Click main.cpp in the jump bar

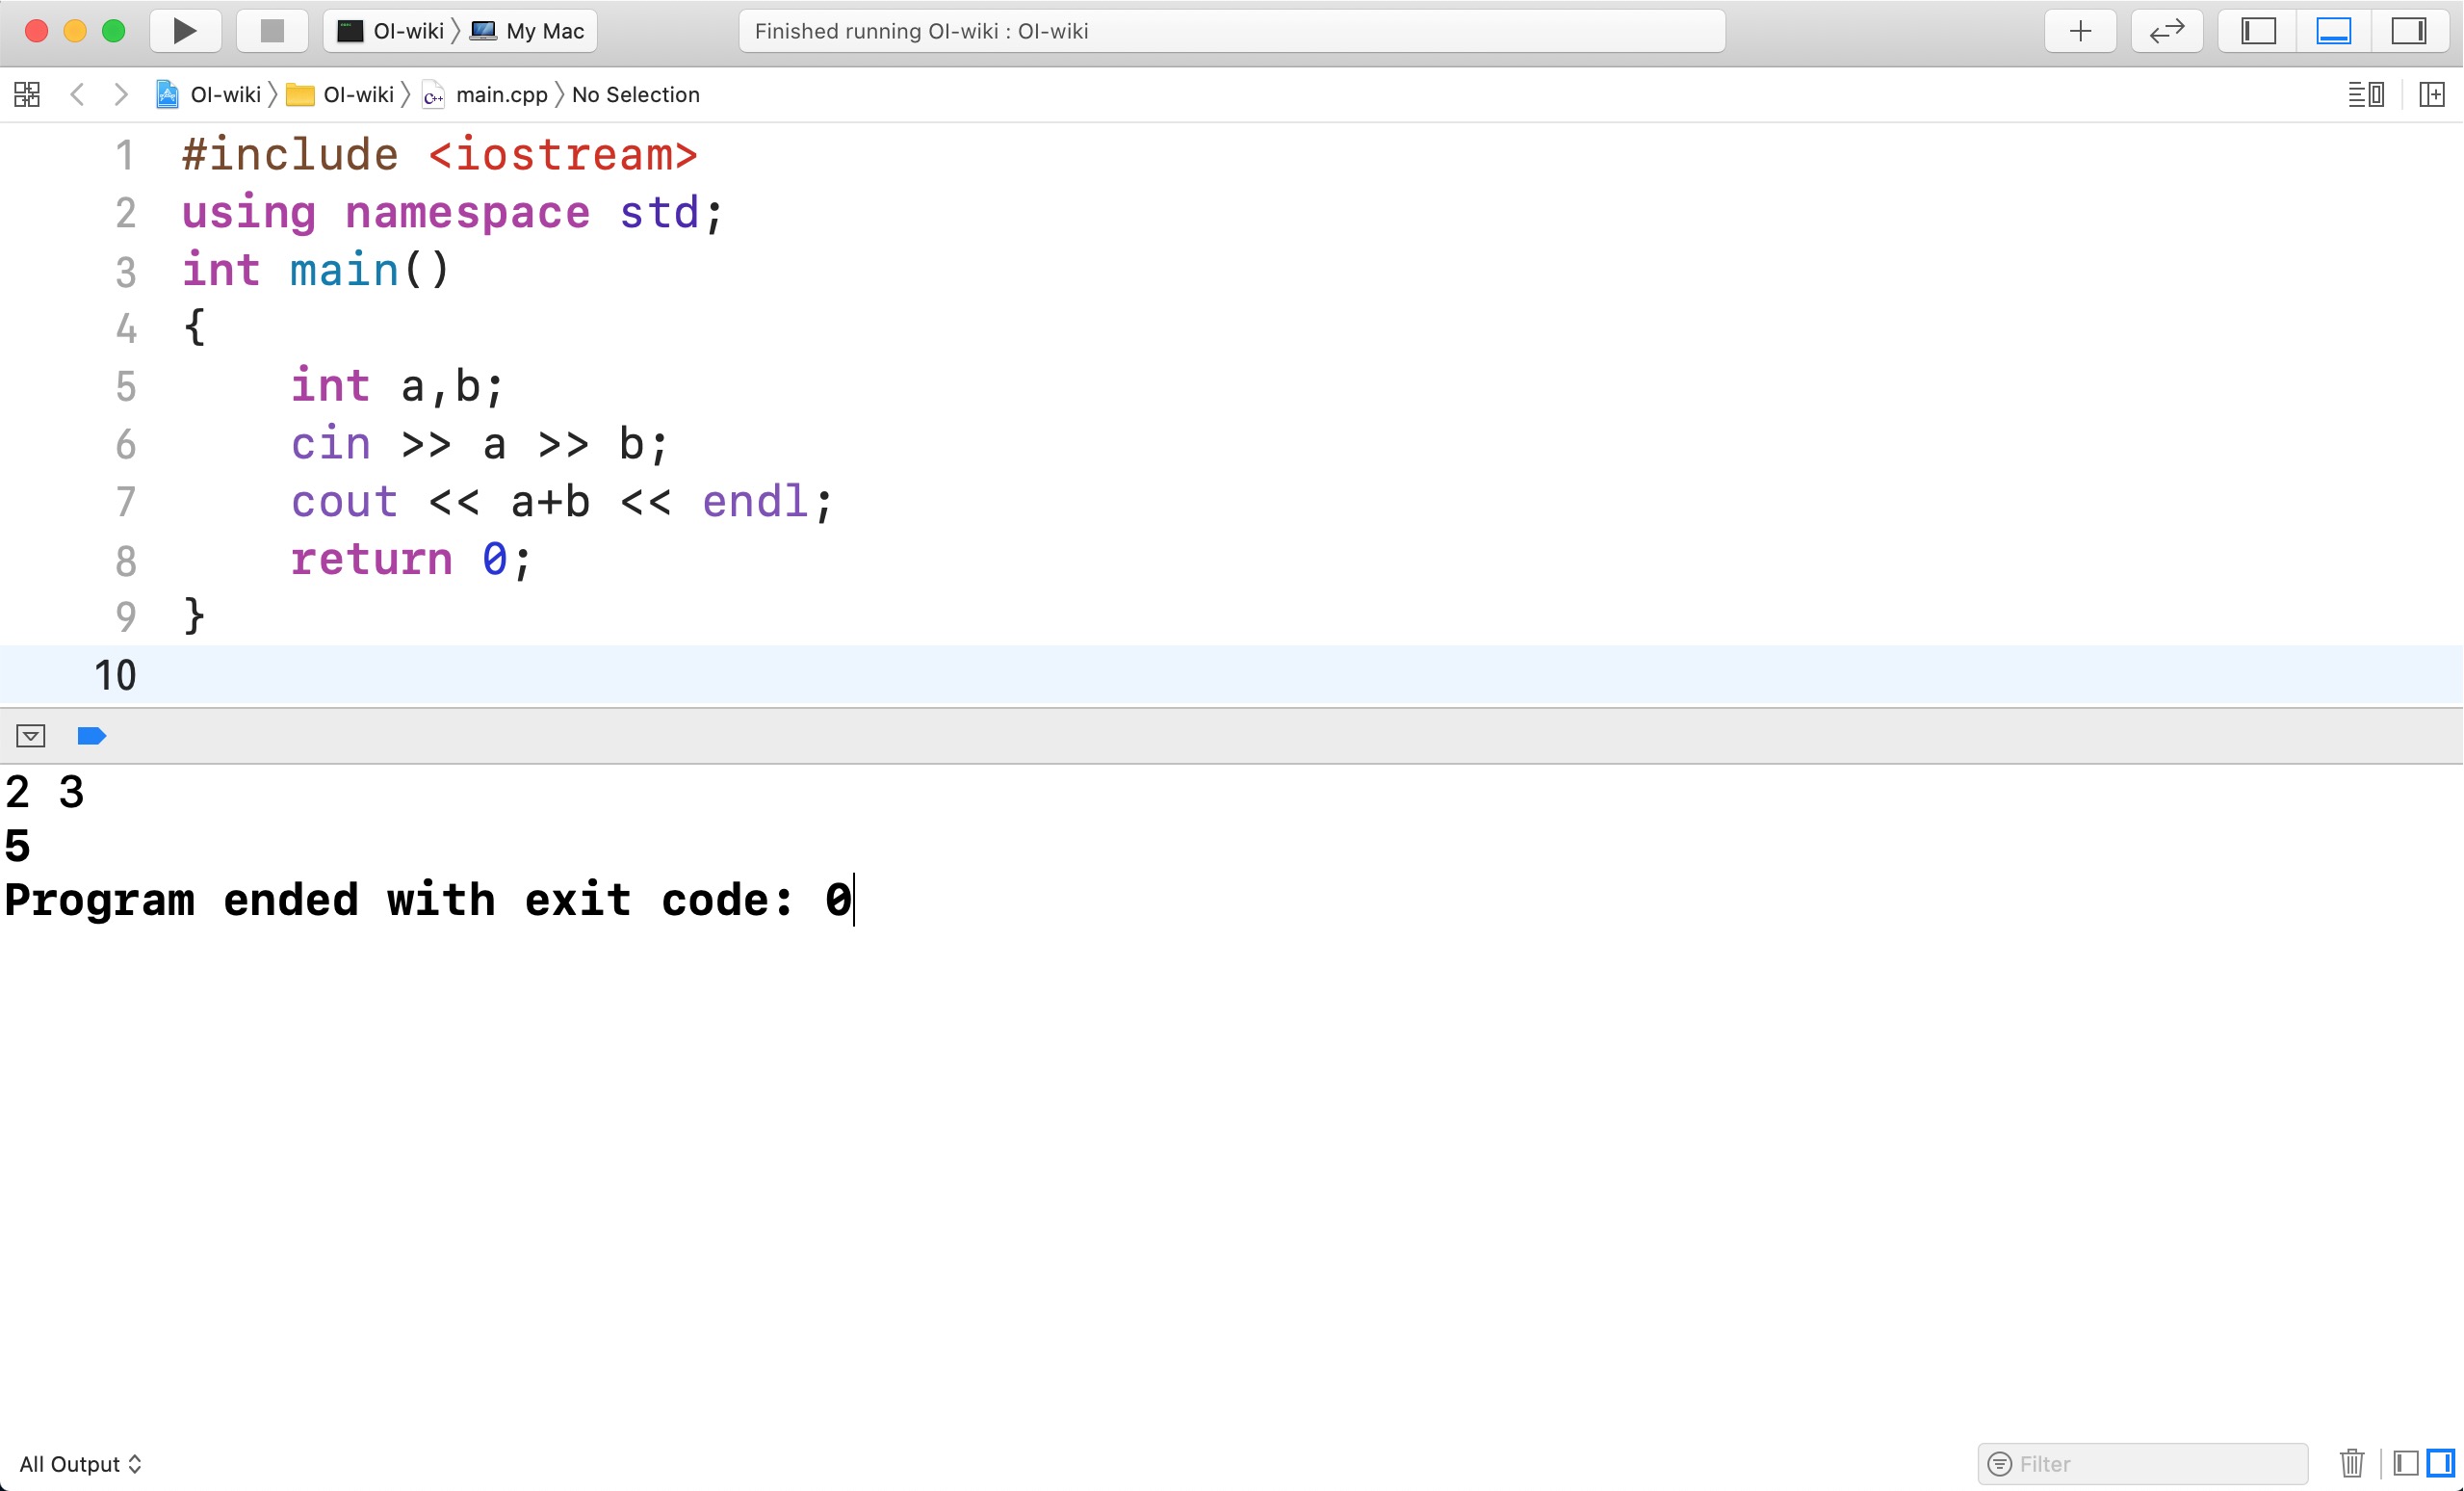[x=500, y=95]
